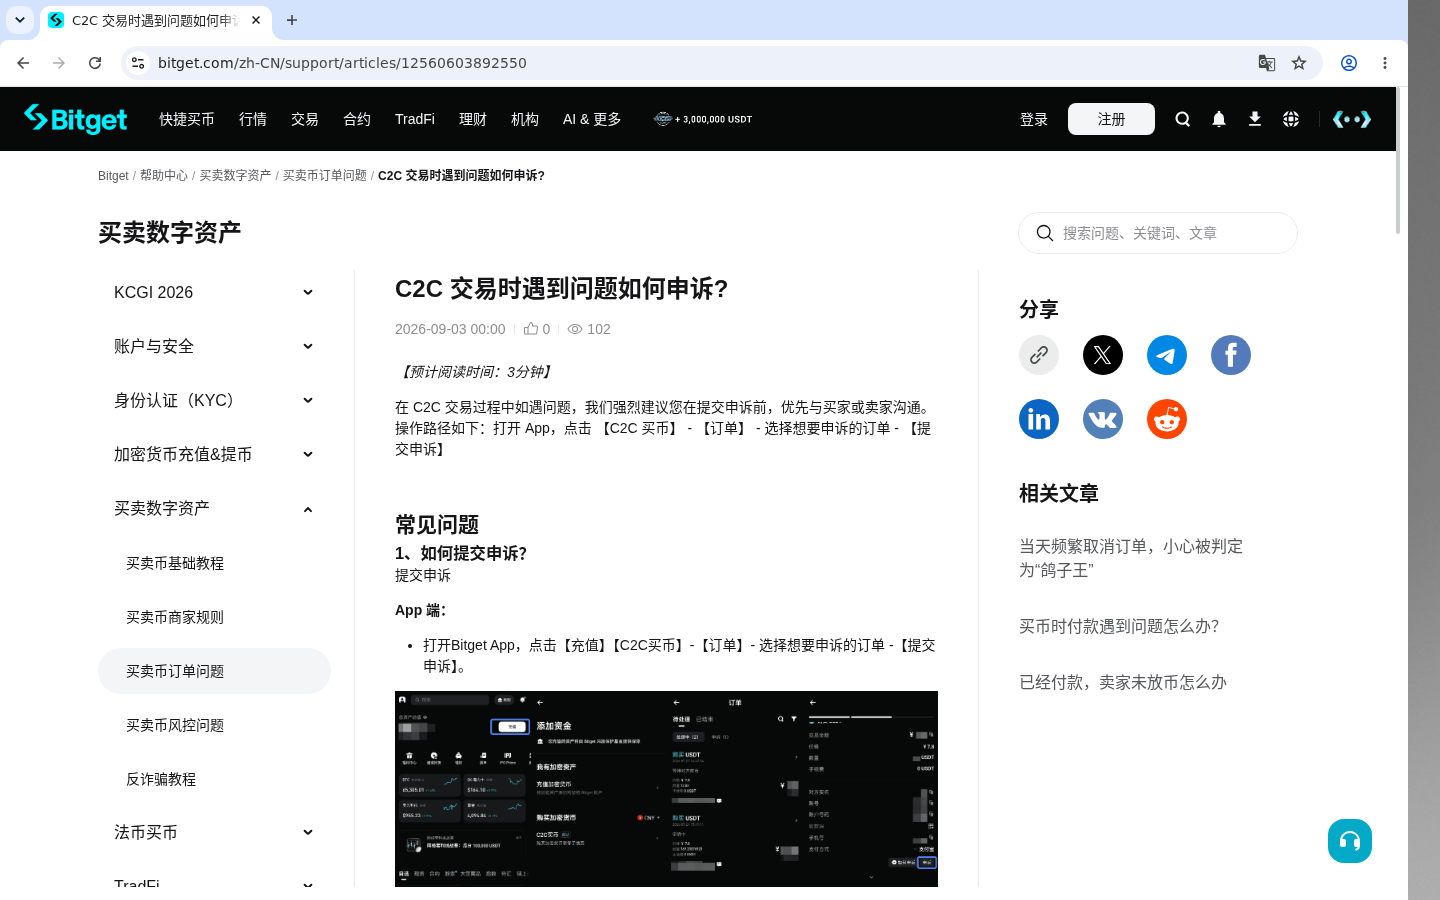Screen dimensions: 1440x900
Task: Share article on Facebook
Action: (x=1231, y=355)
